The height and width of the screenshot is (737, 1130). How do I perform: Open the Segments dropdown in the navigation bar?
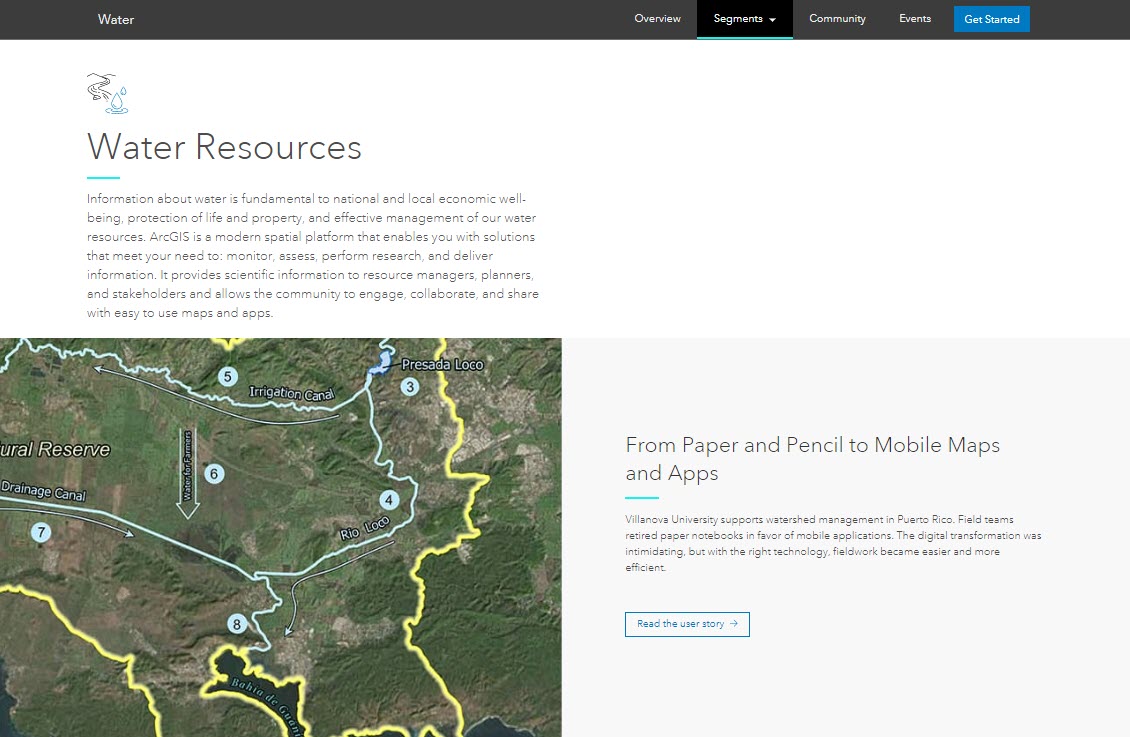tap(738, 18)
